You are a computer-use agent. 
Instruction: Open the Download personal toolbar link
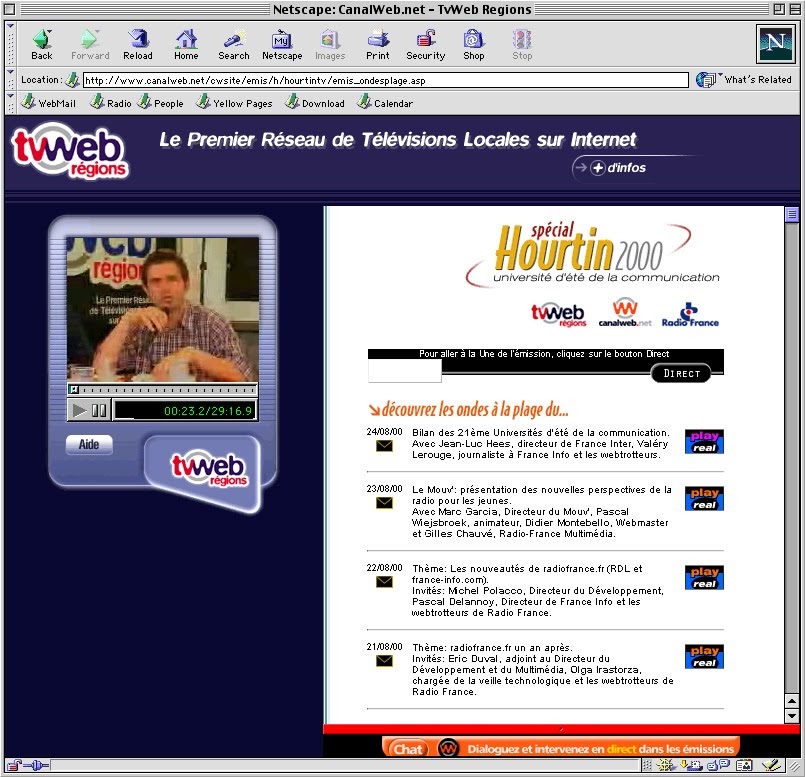[315, 103]
